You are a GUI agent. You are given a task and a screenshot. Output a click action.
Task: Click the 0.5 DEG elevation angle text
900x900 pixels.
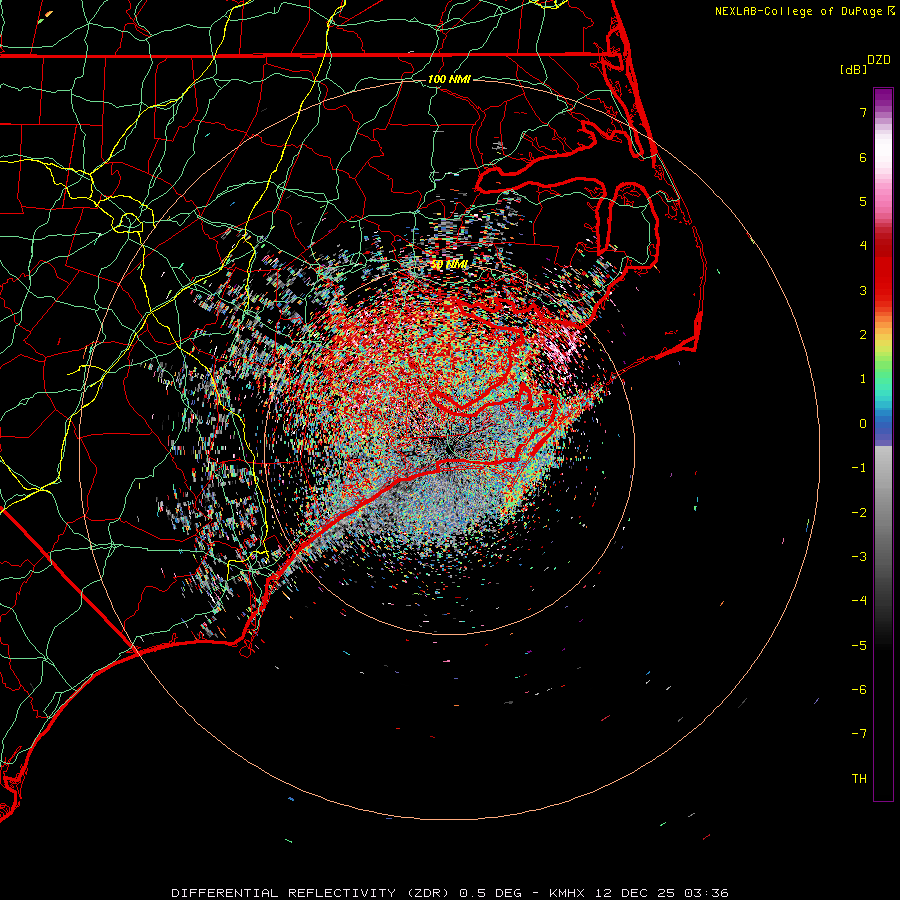click(x=490, y=893)
